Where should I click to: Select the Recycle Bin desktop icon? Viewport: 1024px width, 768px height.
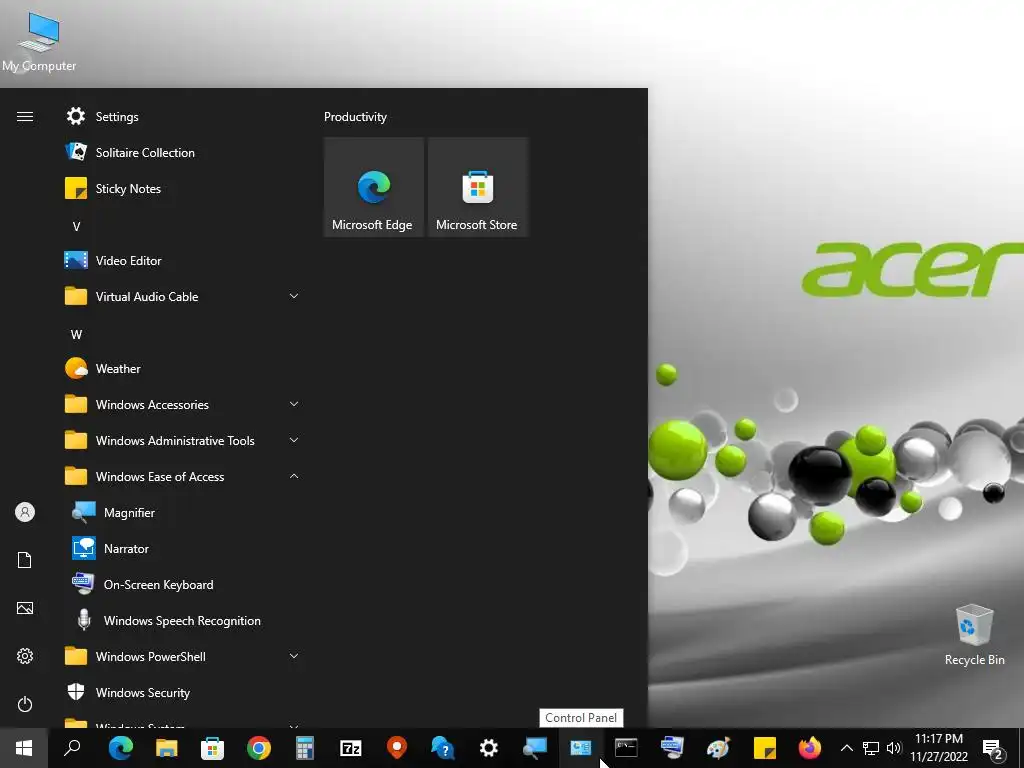pos(974,635)
